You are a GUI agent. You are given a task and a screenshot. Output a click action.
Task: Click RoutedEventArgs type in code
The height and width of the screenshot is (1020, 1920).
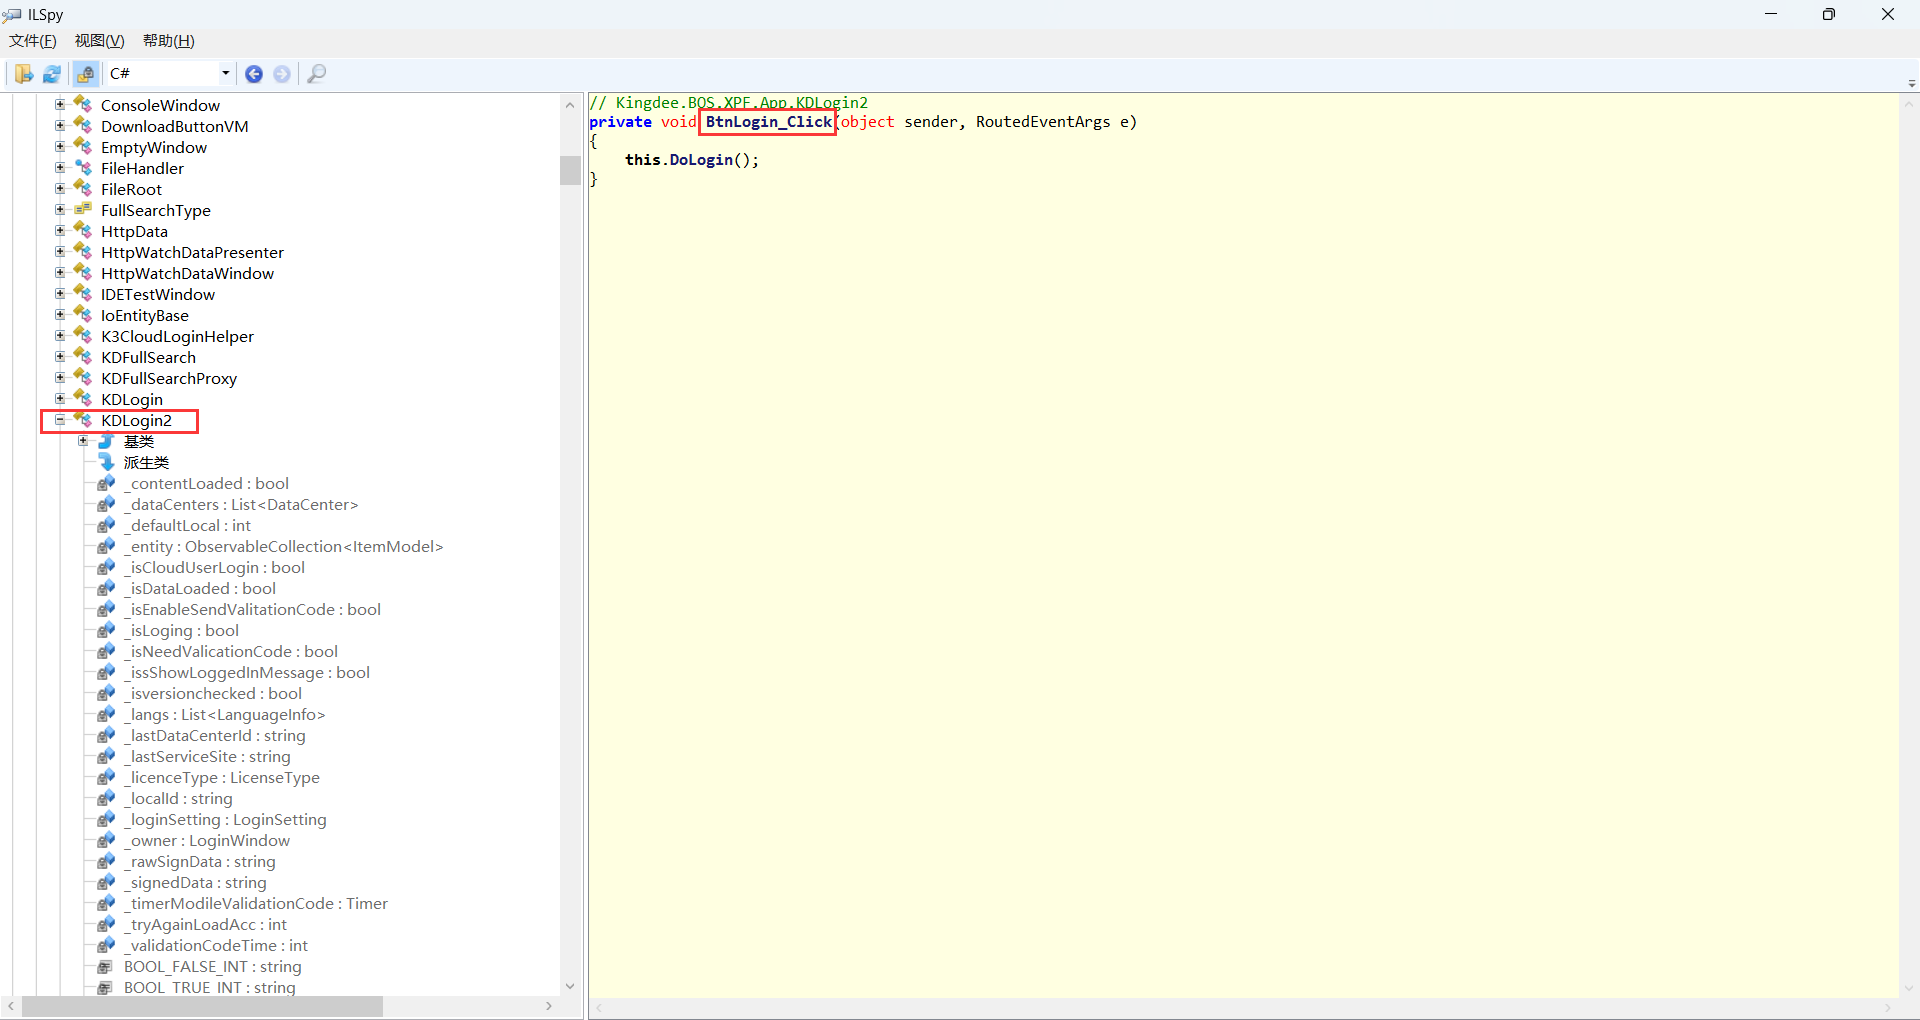click(x=1043, y=122)
